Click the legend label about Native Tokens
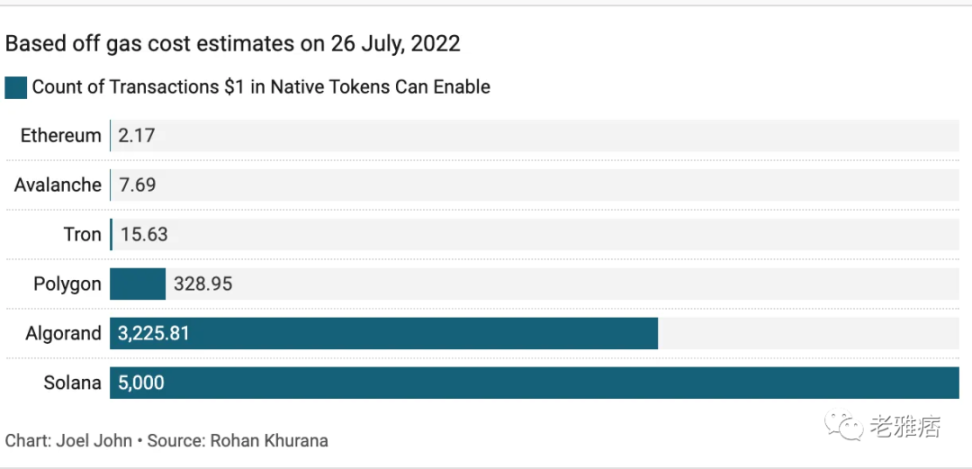 click(x=261, y=87)
